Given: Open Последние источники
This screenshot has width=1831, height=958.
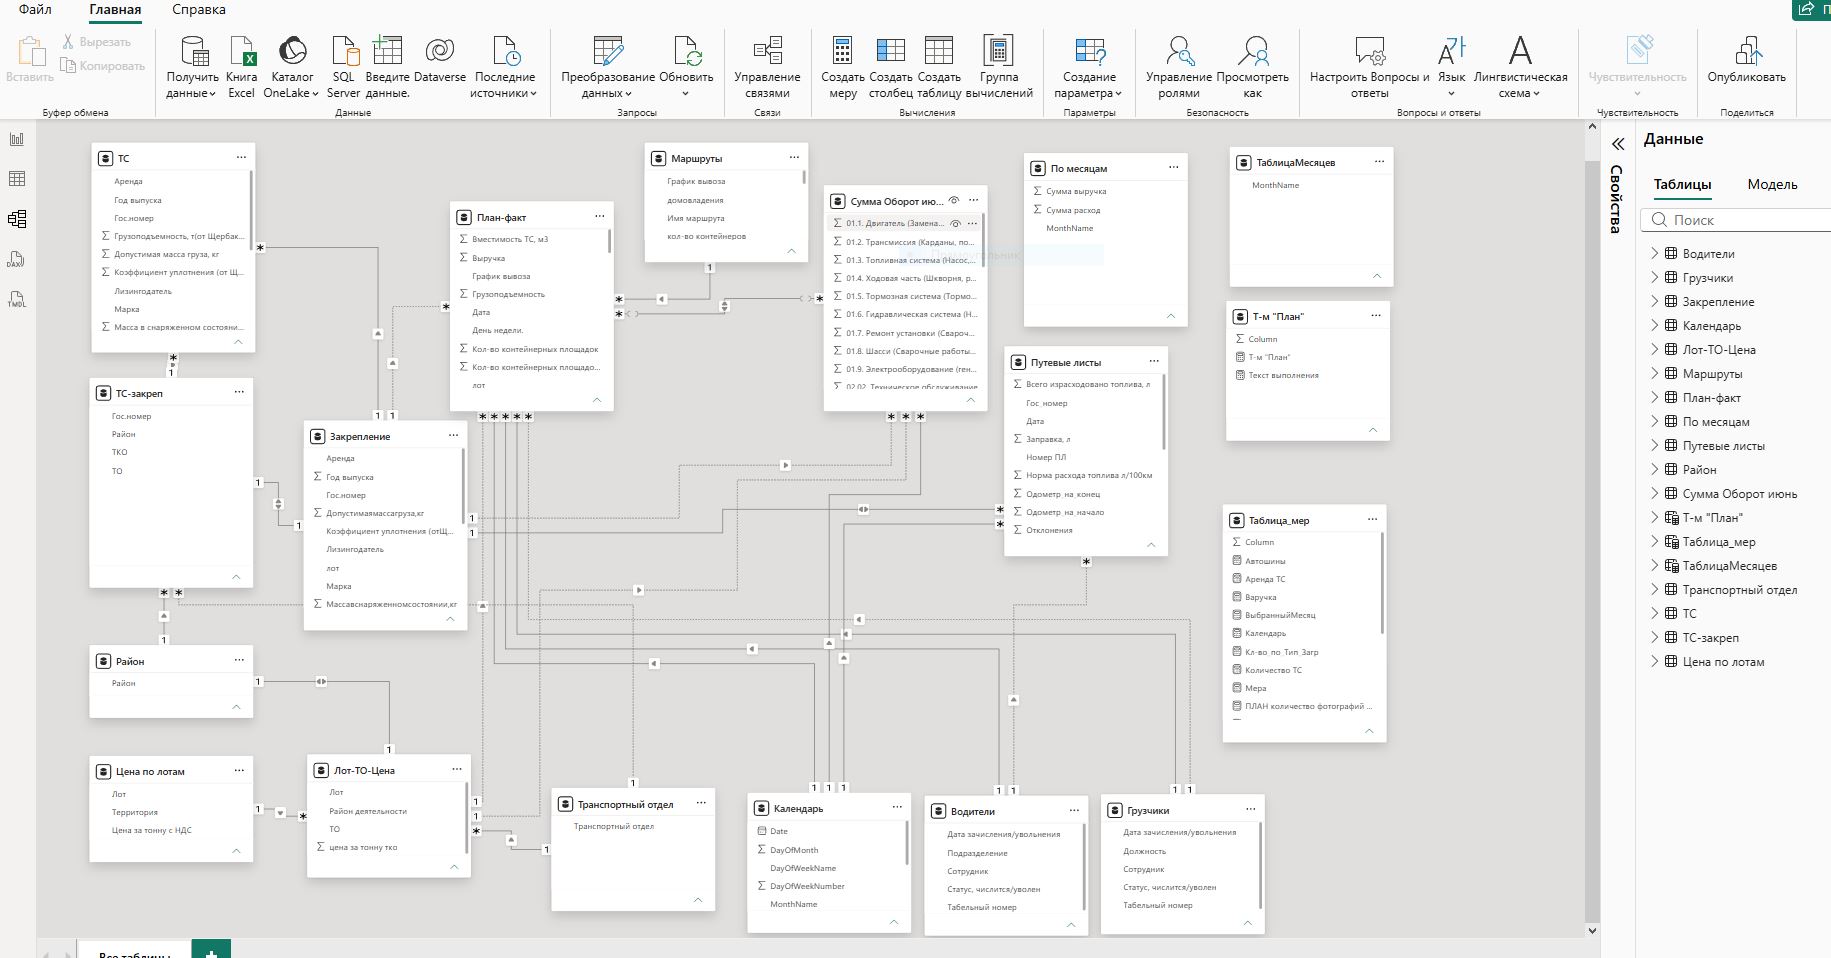Looking at the screenshot, I should [504, 67].
